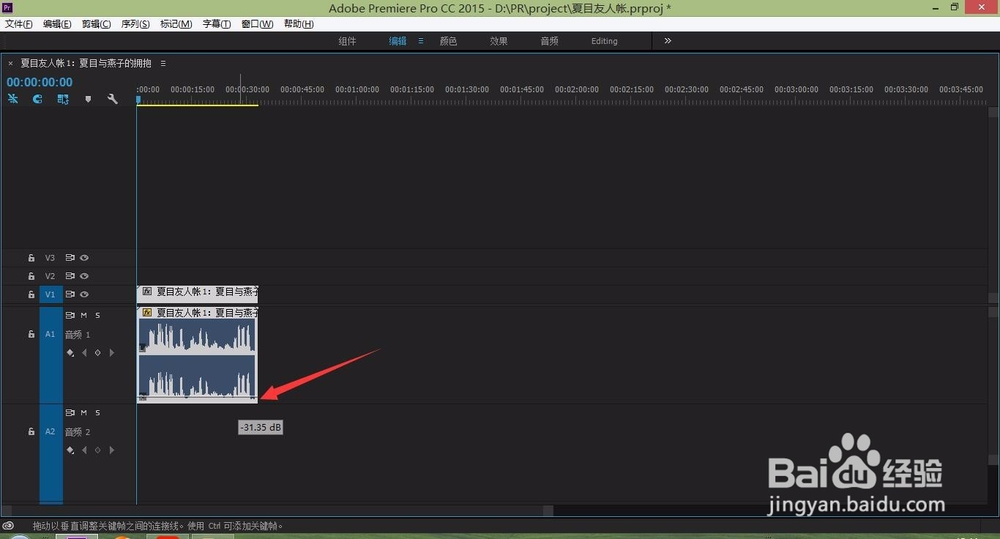Toggle lock on audio track A1

coord(31,334)
